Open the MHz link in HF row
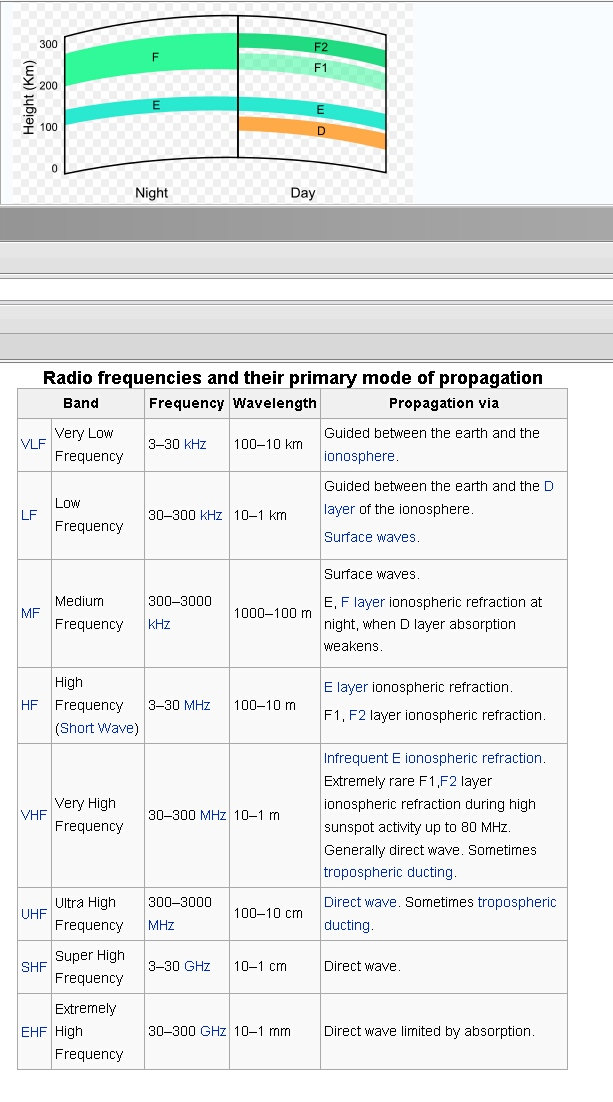This screenshot has height=1102, width=613. click(197, 705)
